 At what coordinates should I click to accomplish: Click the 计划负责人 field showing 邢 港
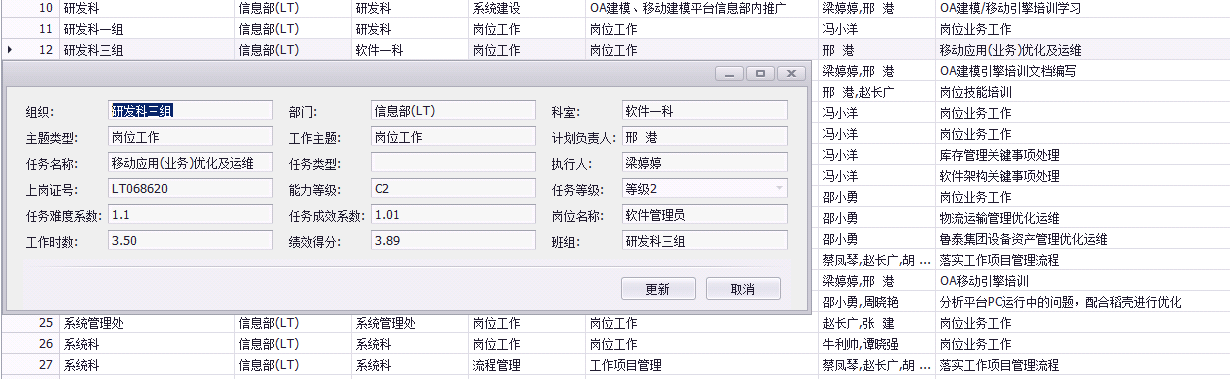point(705,136)
